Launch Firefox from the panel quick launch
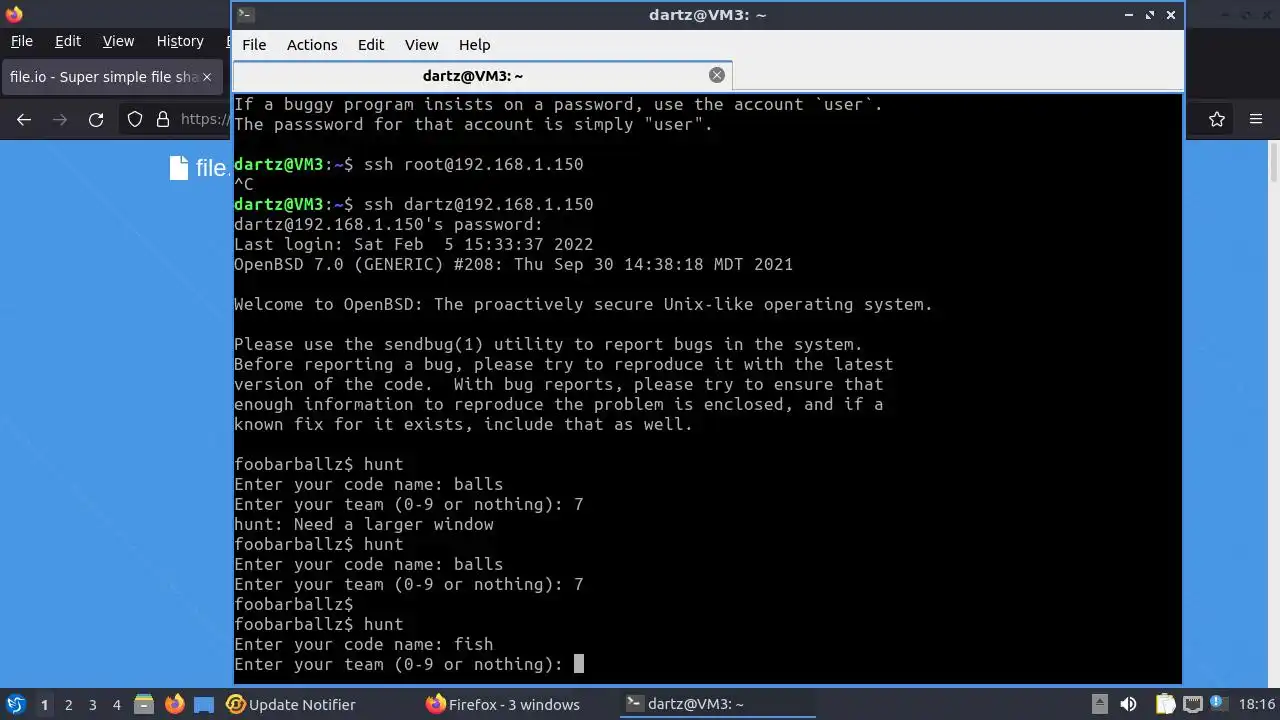Screen dimensions: 1280x720 click(x=174, y=704)
